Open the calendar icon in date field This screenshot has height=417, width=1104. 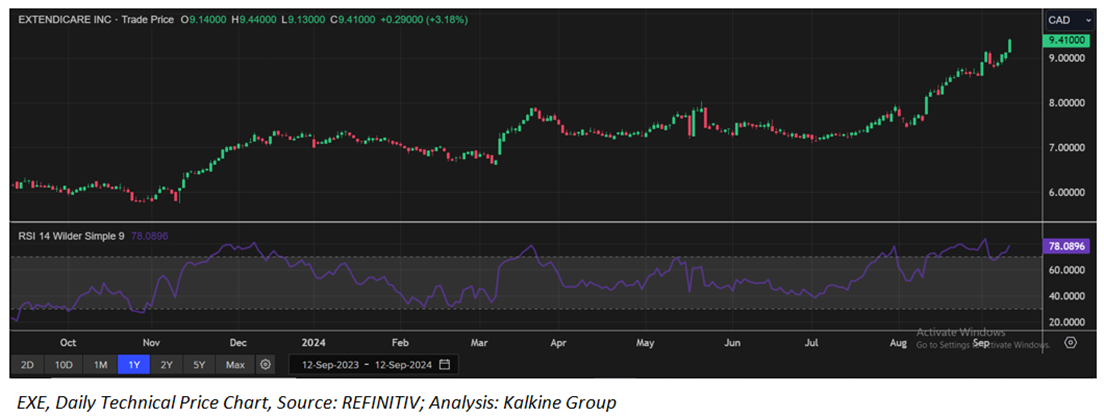pos(444,365)
